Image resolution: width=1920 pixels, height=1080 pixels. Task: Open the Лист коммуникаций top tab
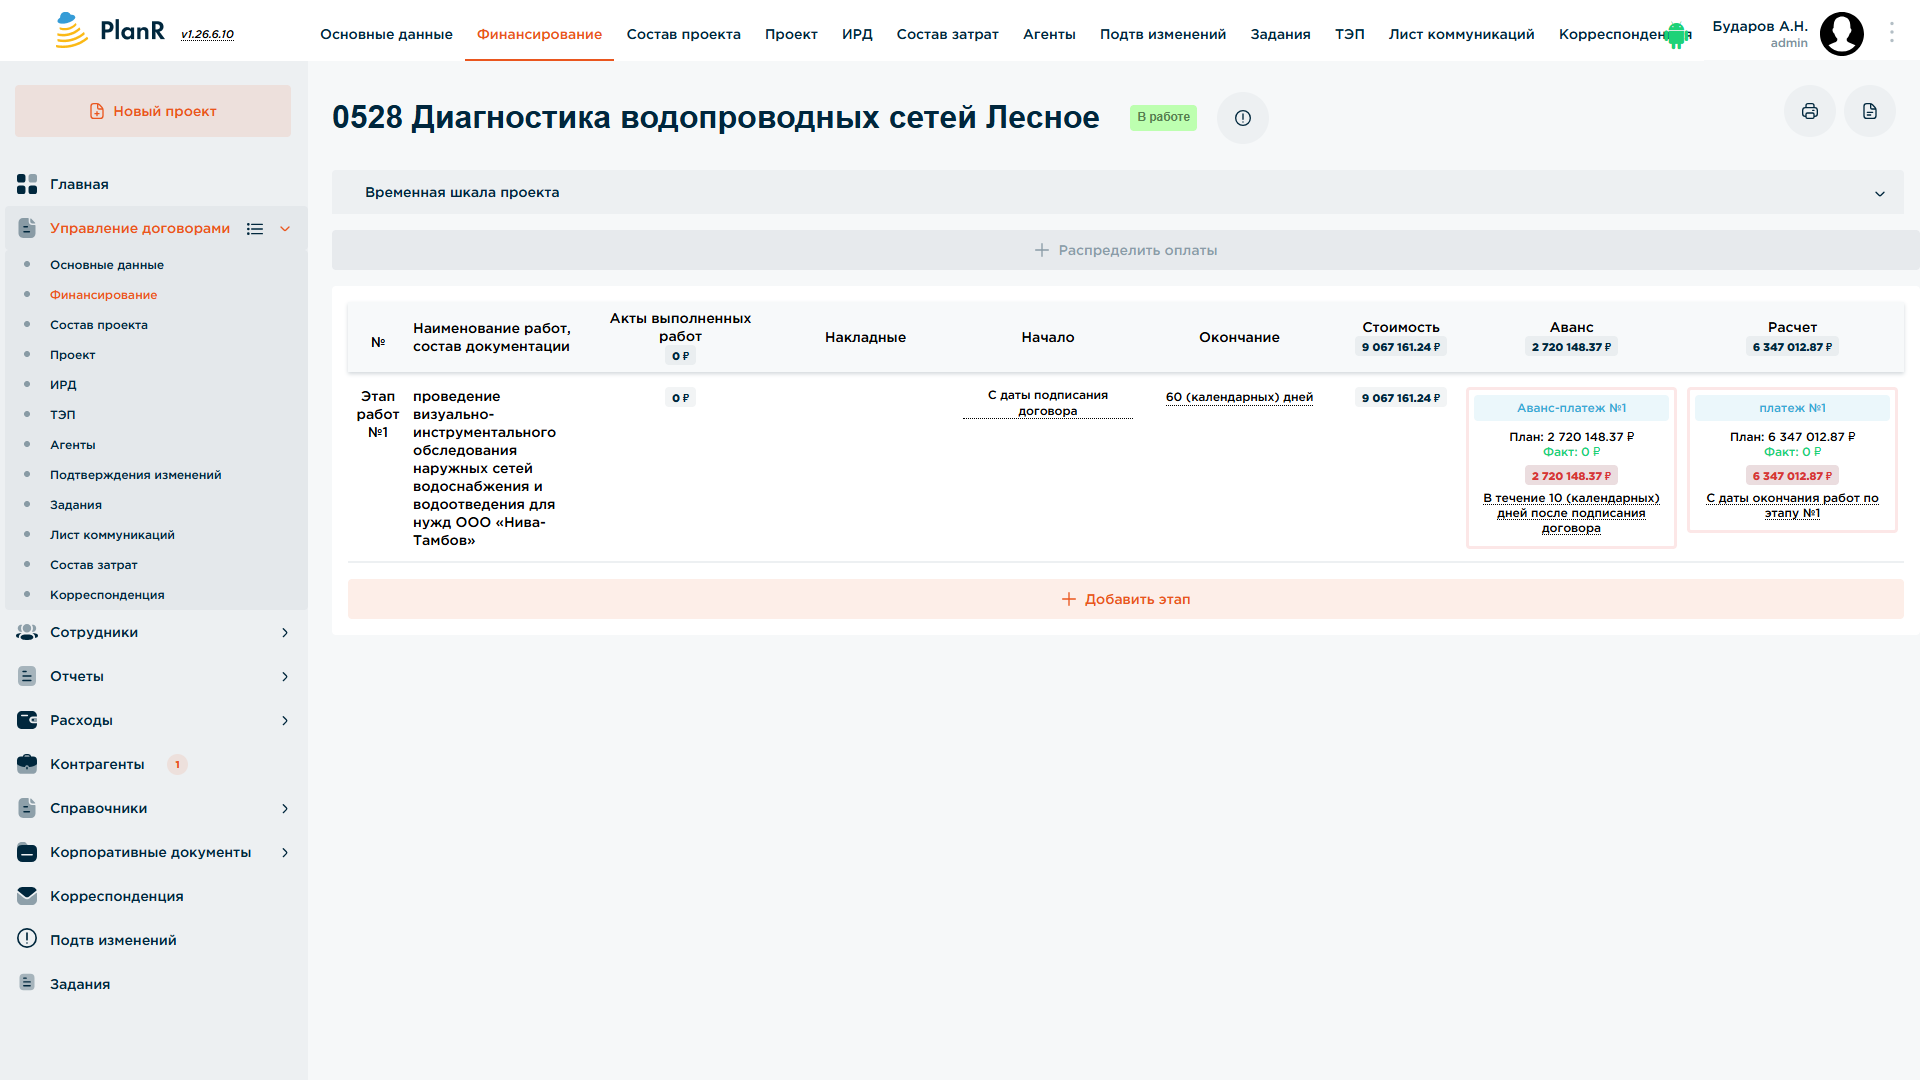click(x=1461, y=34)
